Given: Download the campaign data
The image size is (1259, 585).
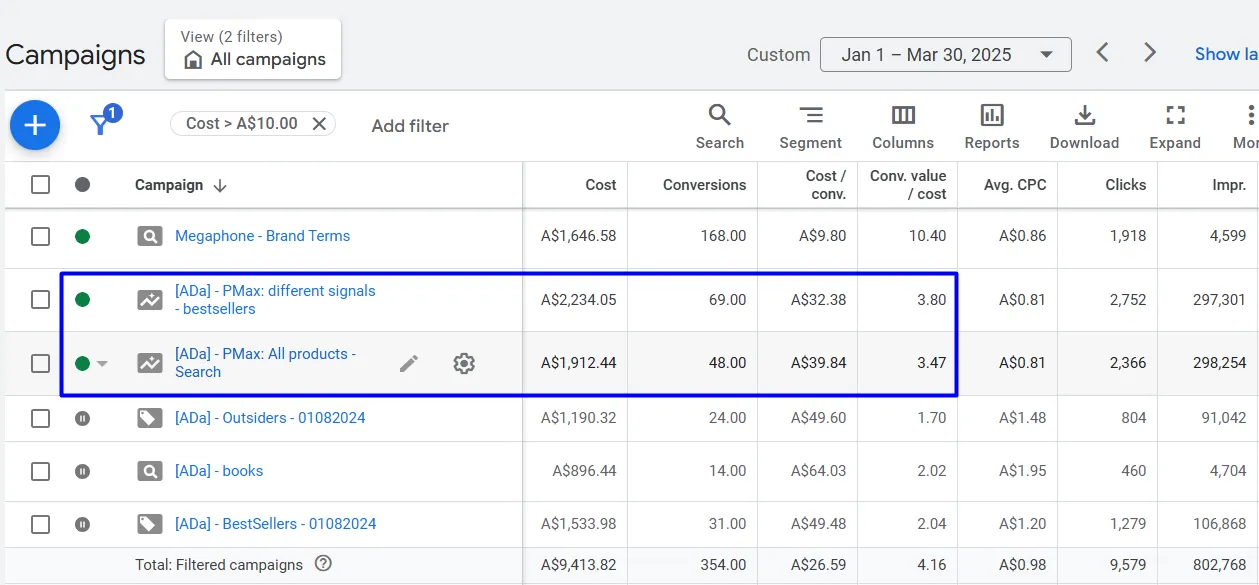Looking at the screenshot, I should 1084,125.
